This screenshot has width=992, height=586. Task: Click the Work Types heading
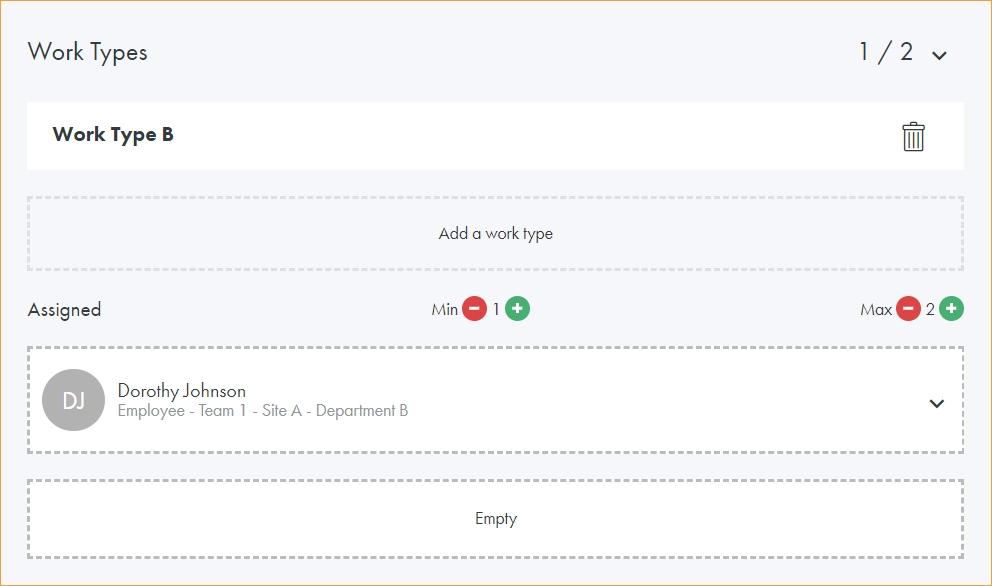coord(88,53)
